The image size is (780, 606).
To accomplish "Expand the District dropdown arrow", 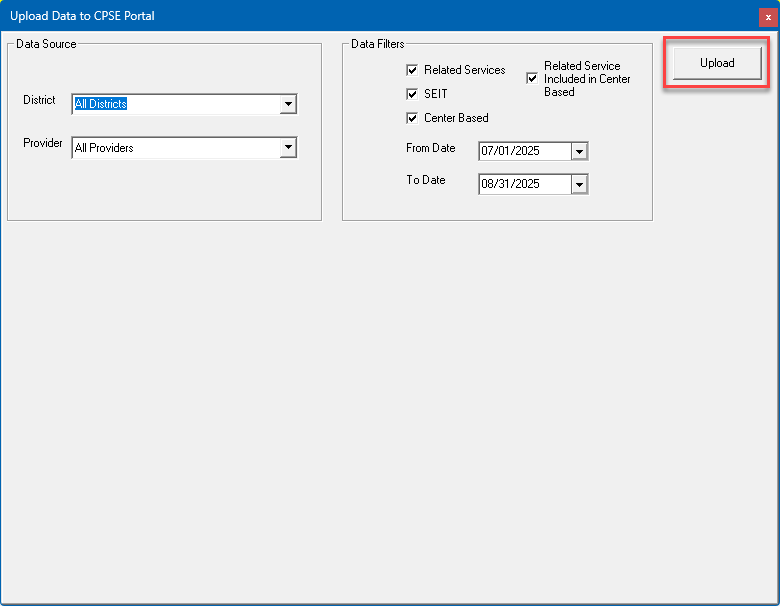I will coord(288,104).
